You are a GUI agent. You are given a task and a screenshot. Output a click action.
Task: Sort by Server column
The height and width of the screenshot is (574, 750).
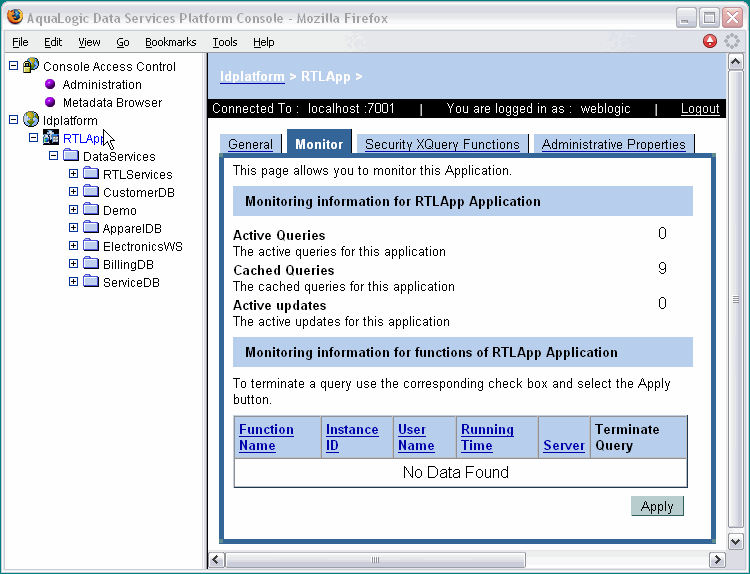tap(564, 445)
